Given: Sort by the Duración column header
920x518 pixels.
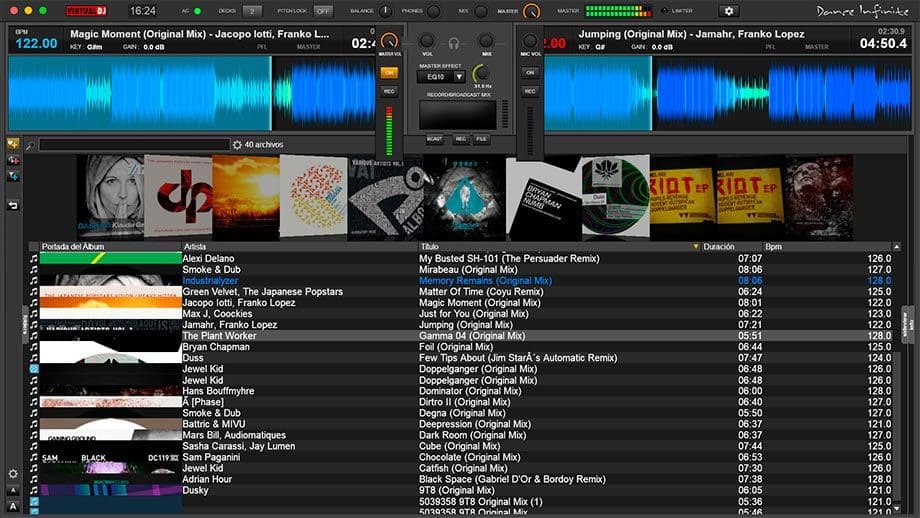Looking at the screenshot, I should point(732,246).
